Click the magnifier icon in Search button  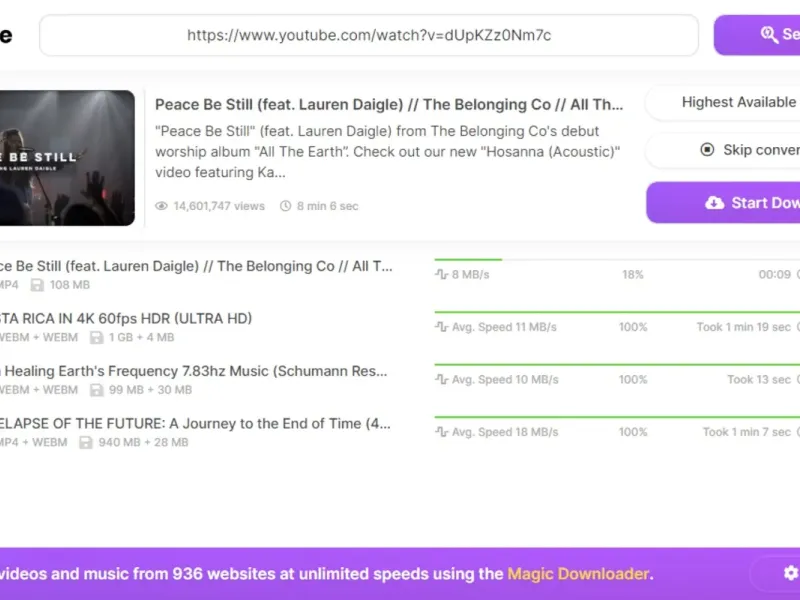[769, 35]
